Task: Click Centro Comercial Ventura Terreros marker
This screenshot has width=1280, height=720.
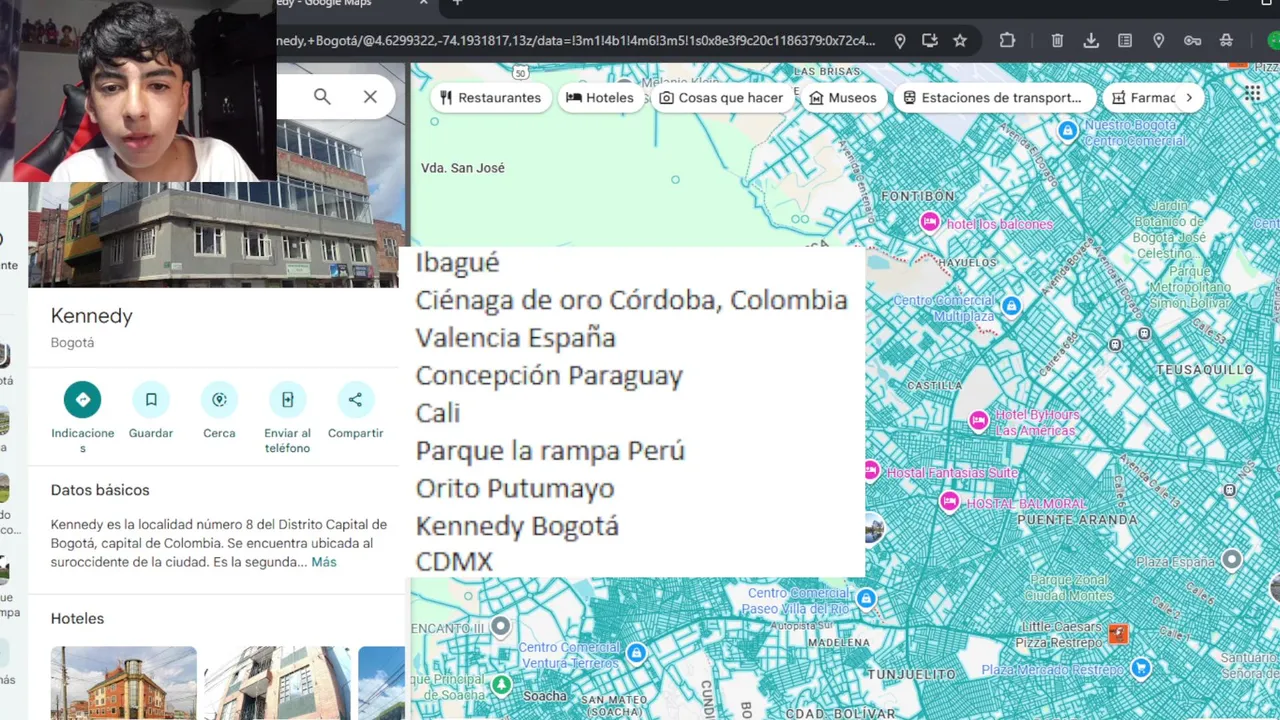Action: pos(636,654)
